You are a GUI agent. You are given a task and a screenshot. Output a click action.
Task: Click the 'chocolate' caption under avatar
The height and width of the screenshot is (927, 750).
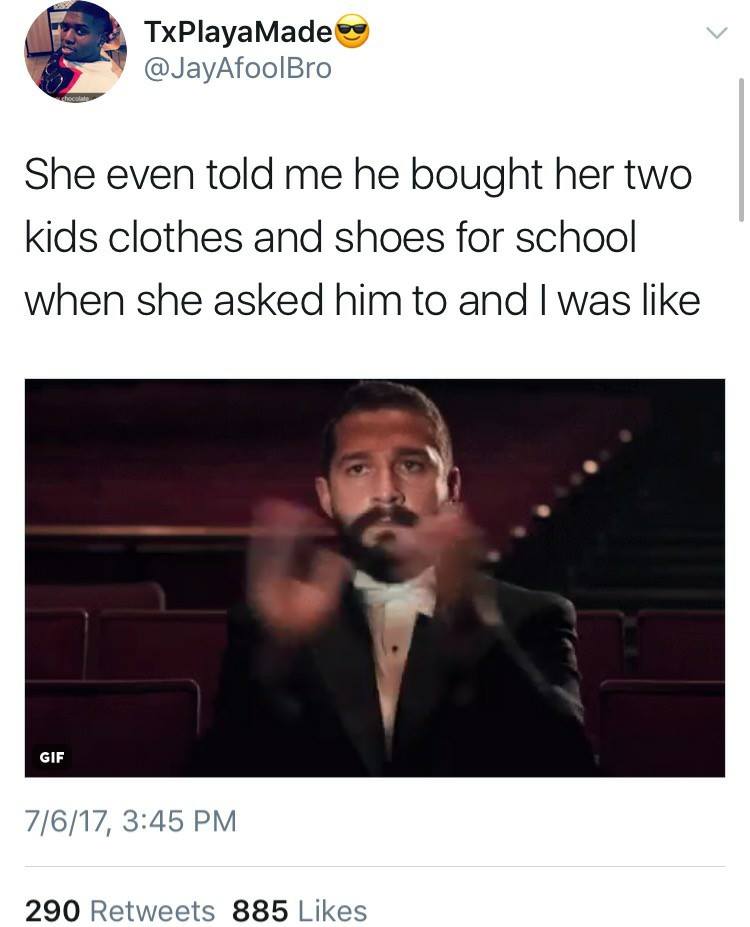(x=74, y=98)
